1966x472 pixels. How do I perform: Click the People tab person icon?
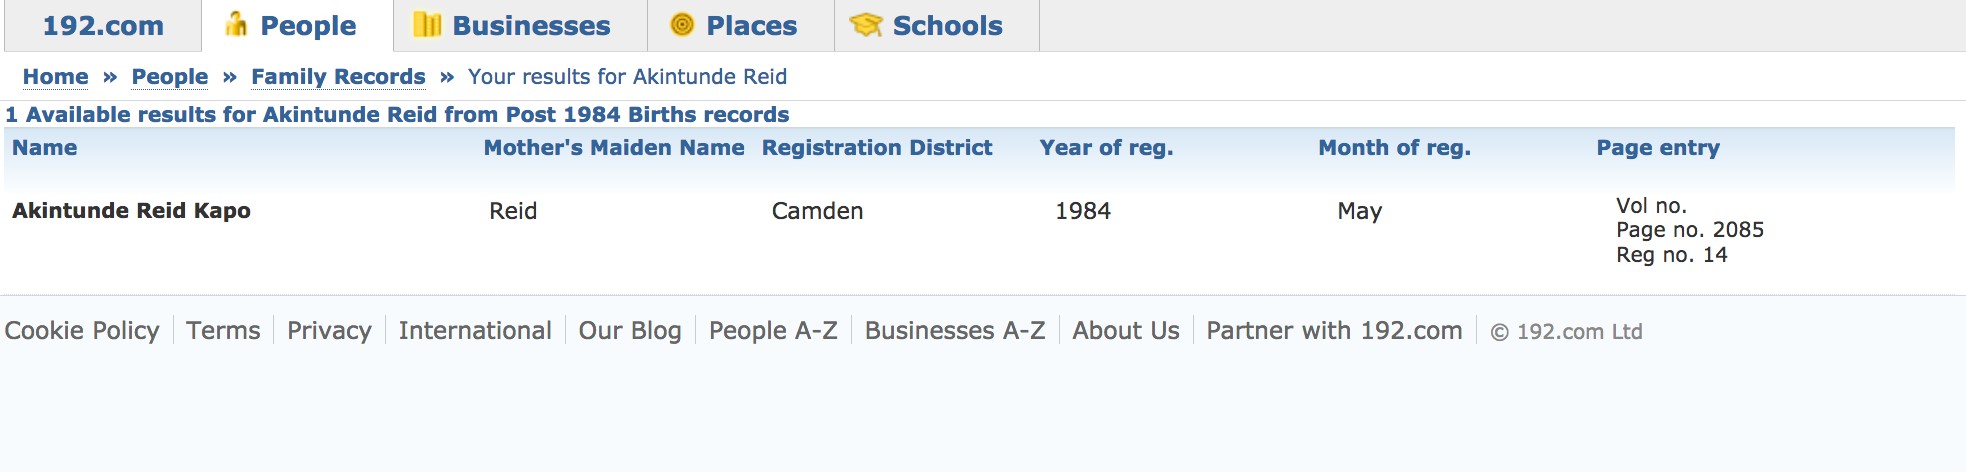(236, 25)
